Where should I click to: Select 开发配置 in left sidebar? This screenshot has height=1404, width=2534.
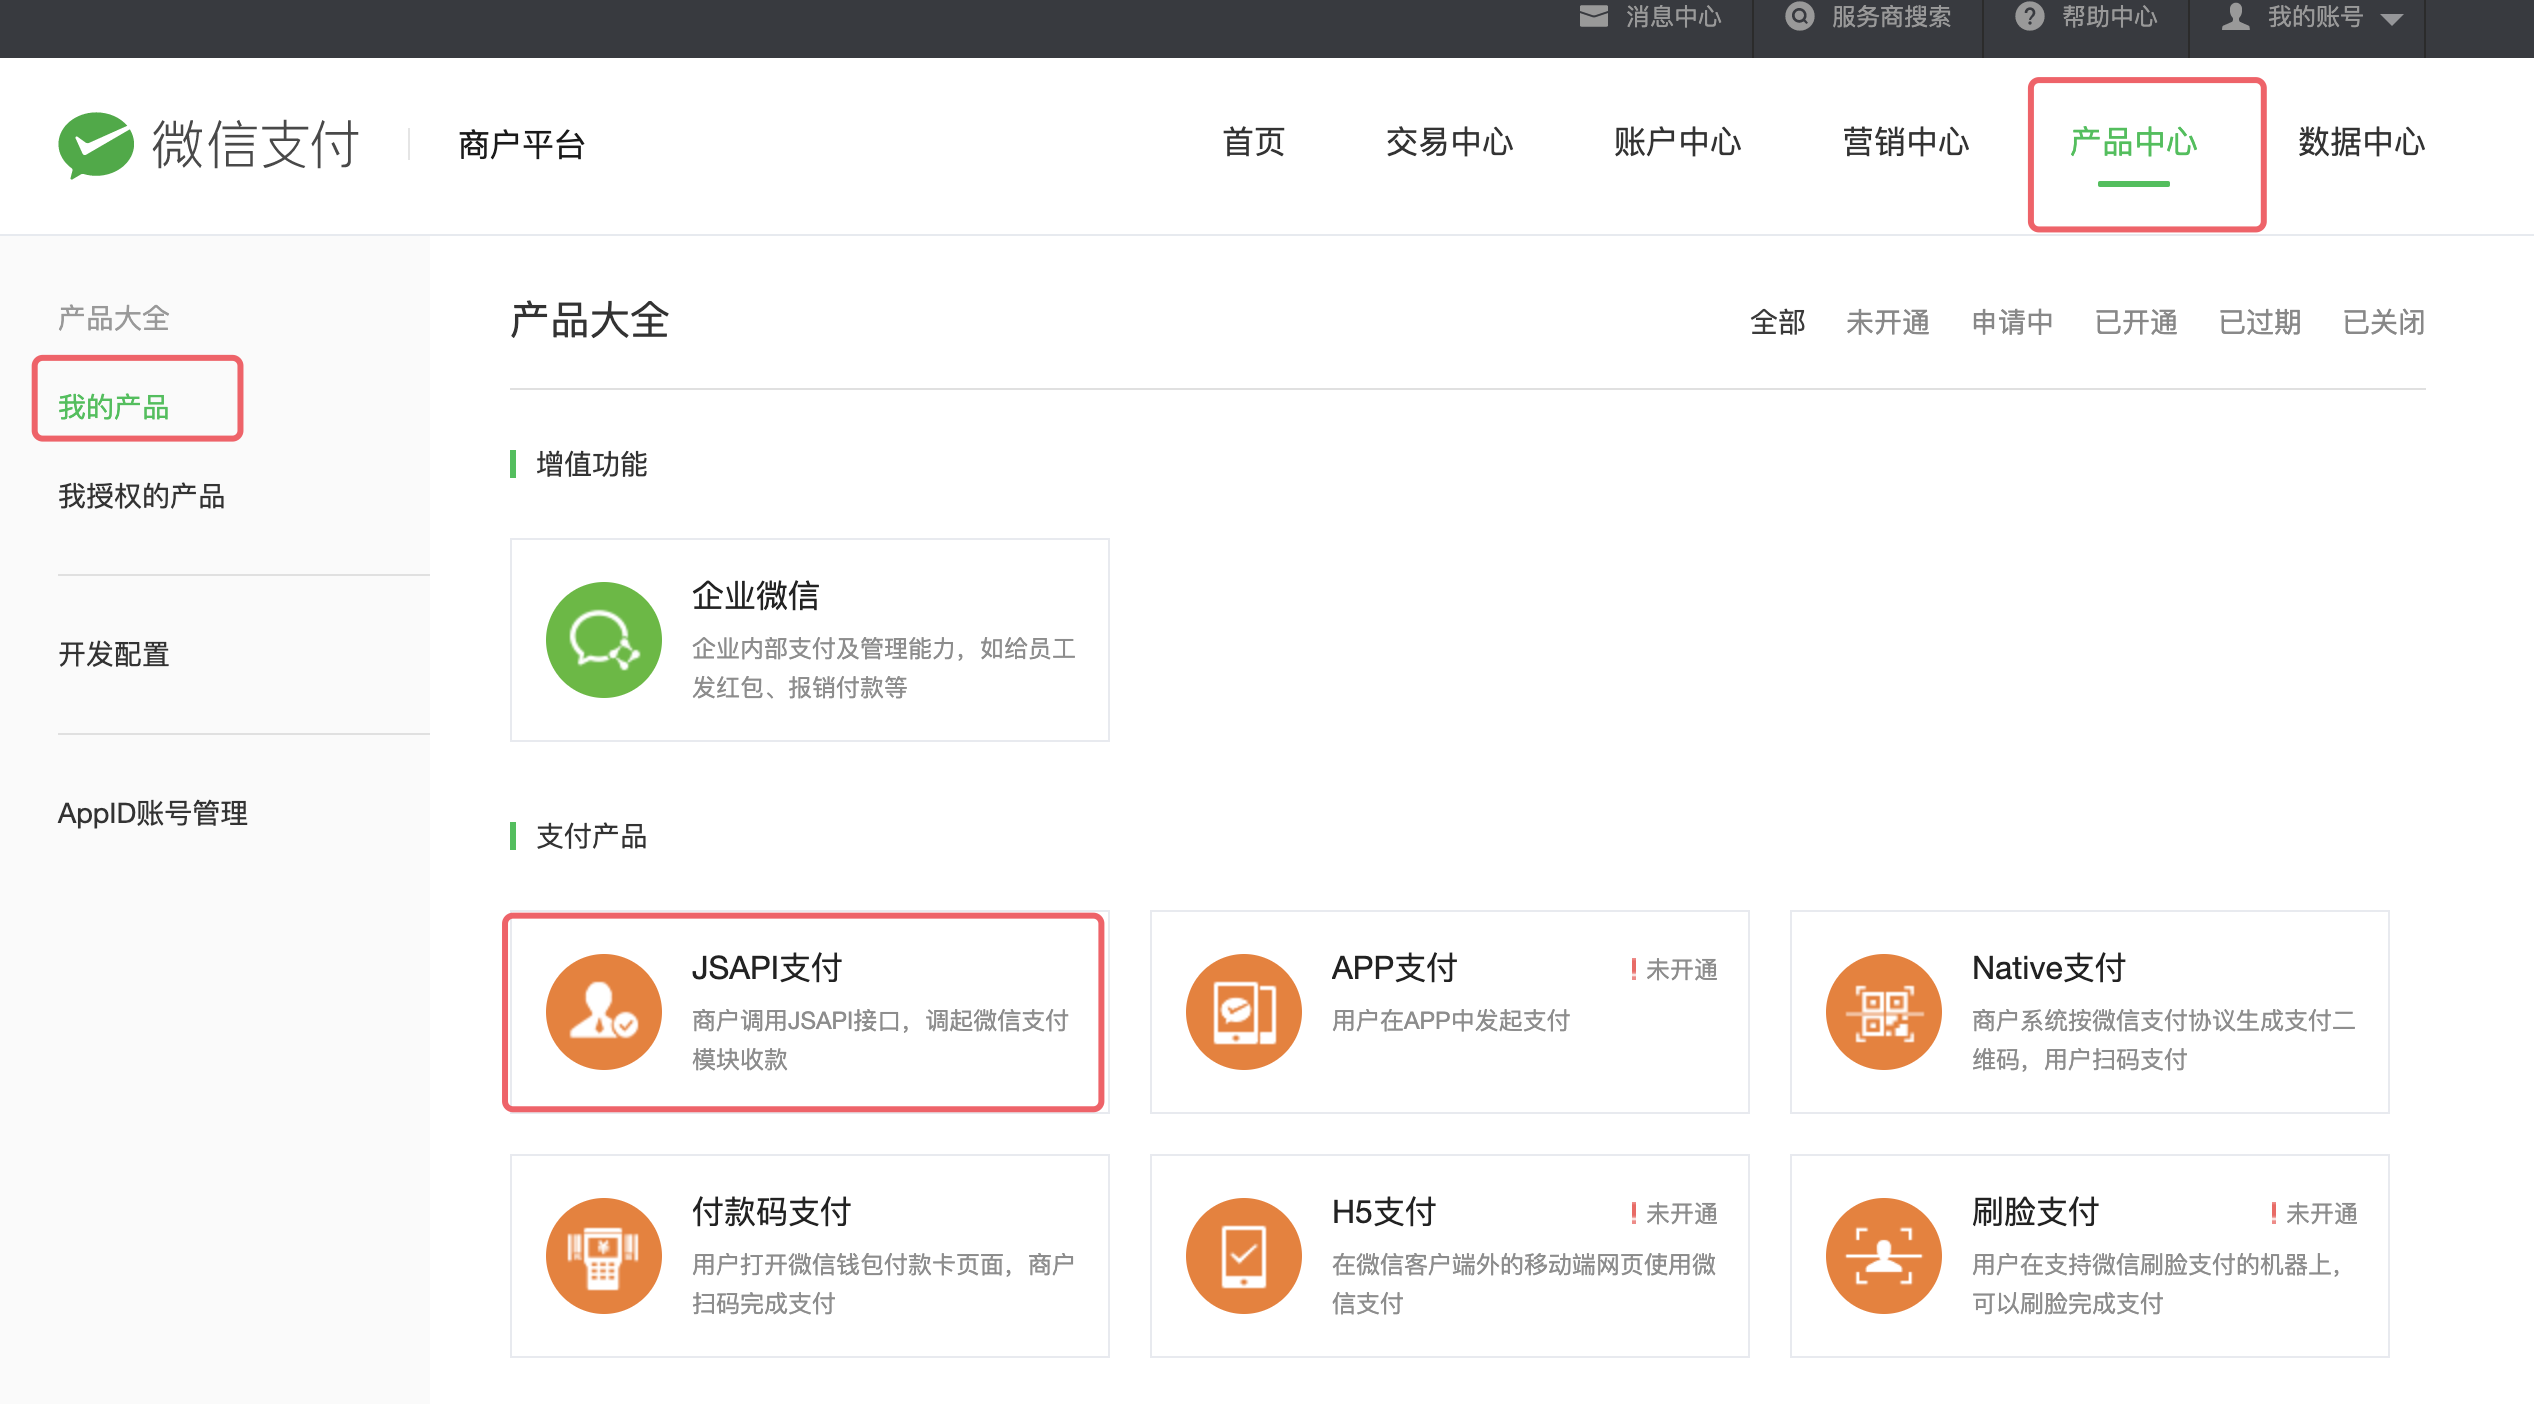coord(114,654)
